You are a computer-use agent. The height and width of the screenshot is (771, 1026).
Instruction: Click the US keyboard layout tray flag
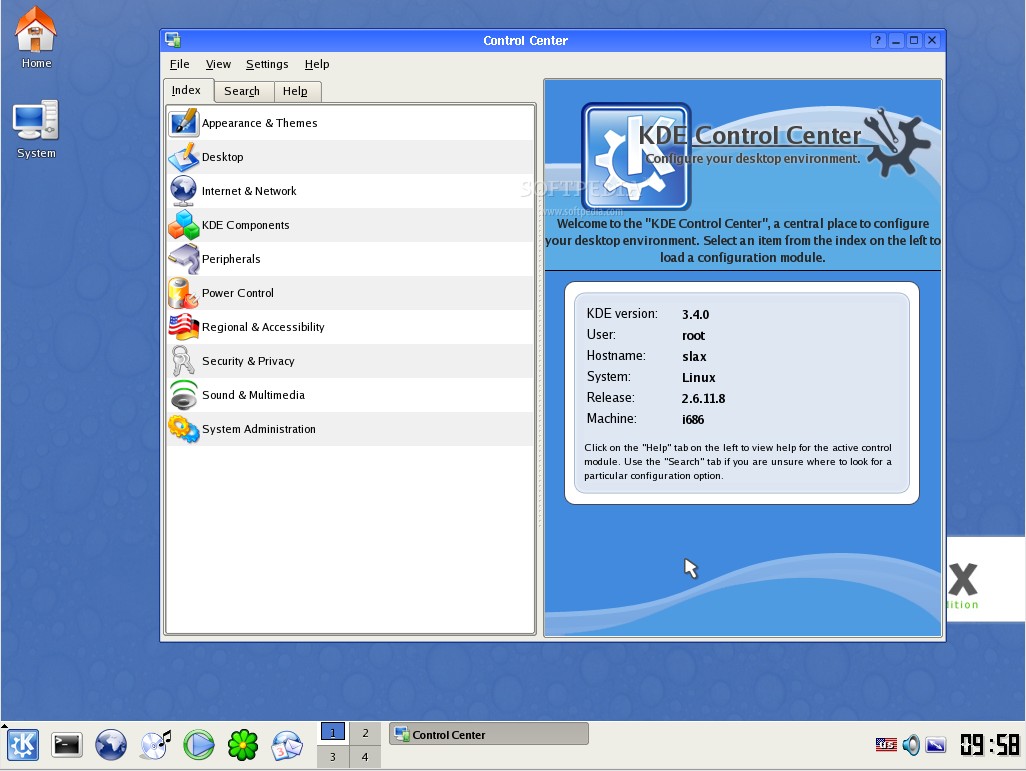(886, 744)
